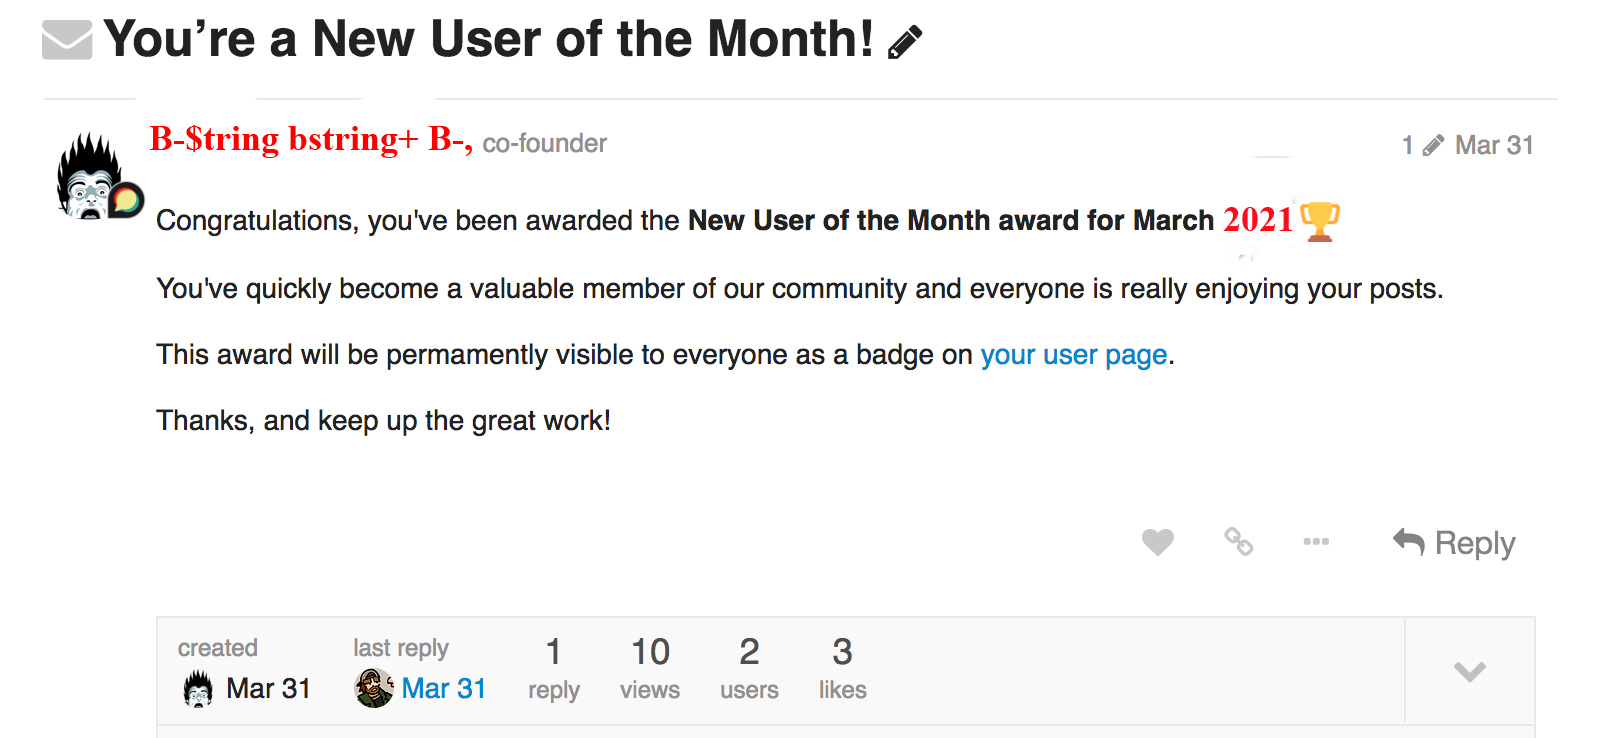Screen dimensions: 1612x738
Task: Click the last replier's small avatar
Action: click(374, 688)
